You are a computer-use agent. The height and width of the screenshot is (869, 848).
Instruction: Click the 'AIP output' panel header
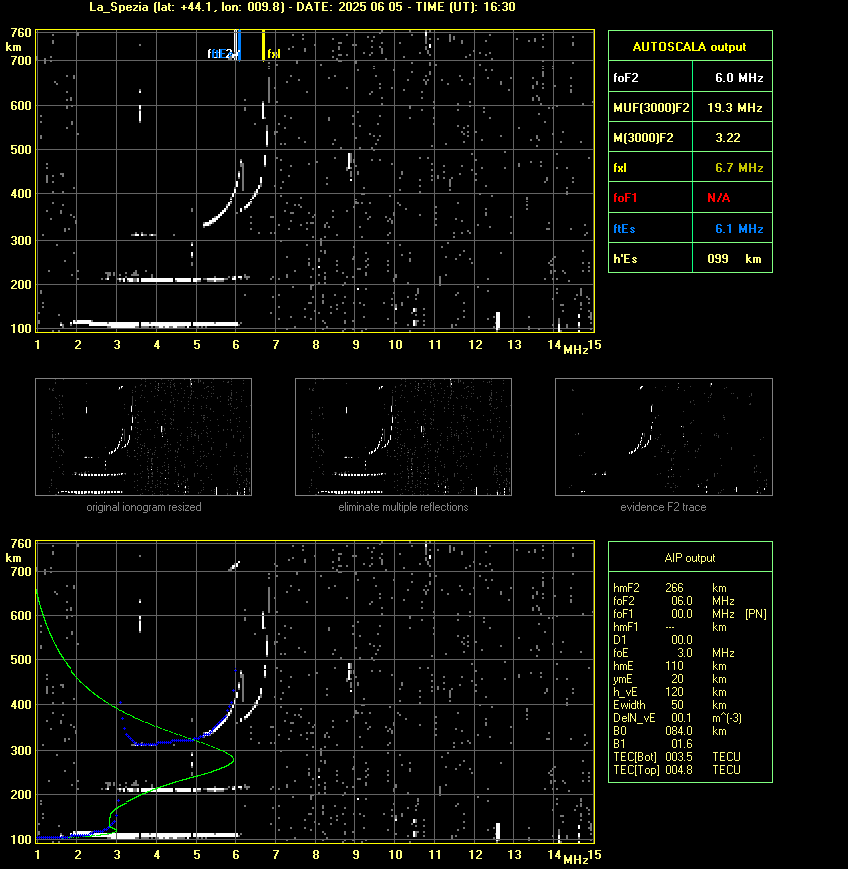coord(689,558)
